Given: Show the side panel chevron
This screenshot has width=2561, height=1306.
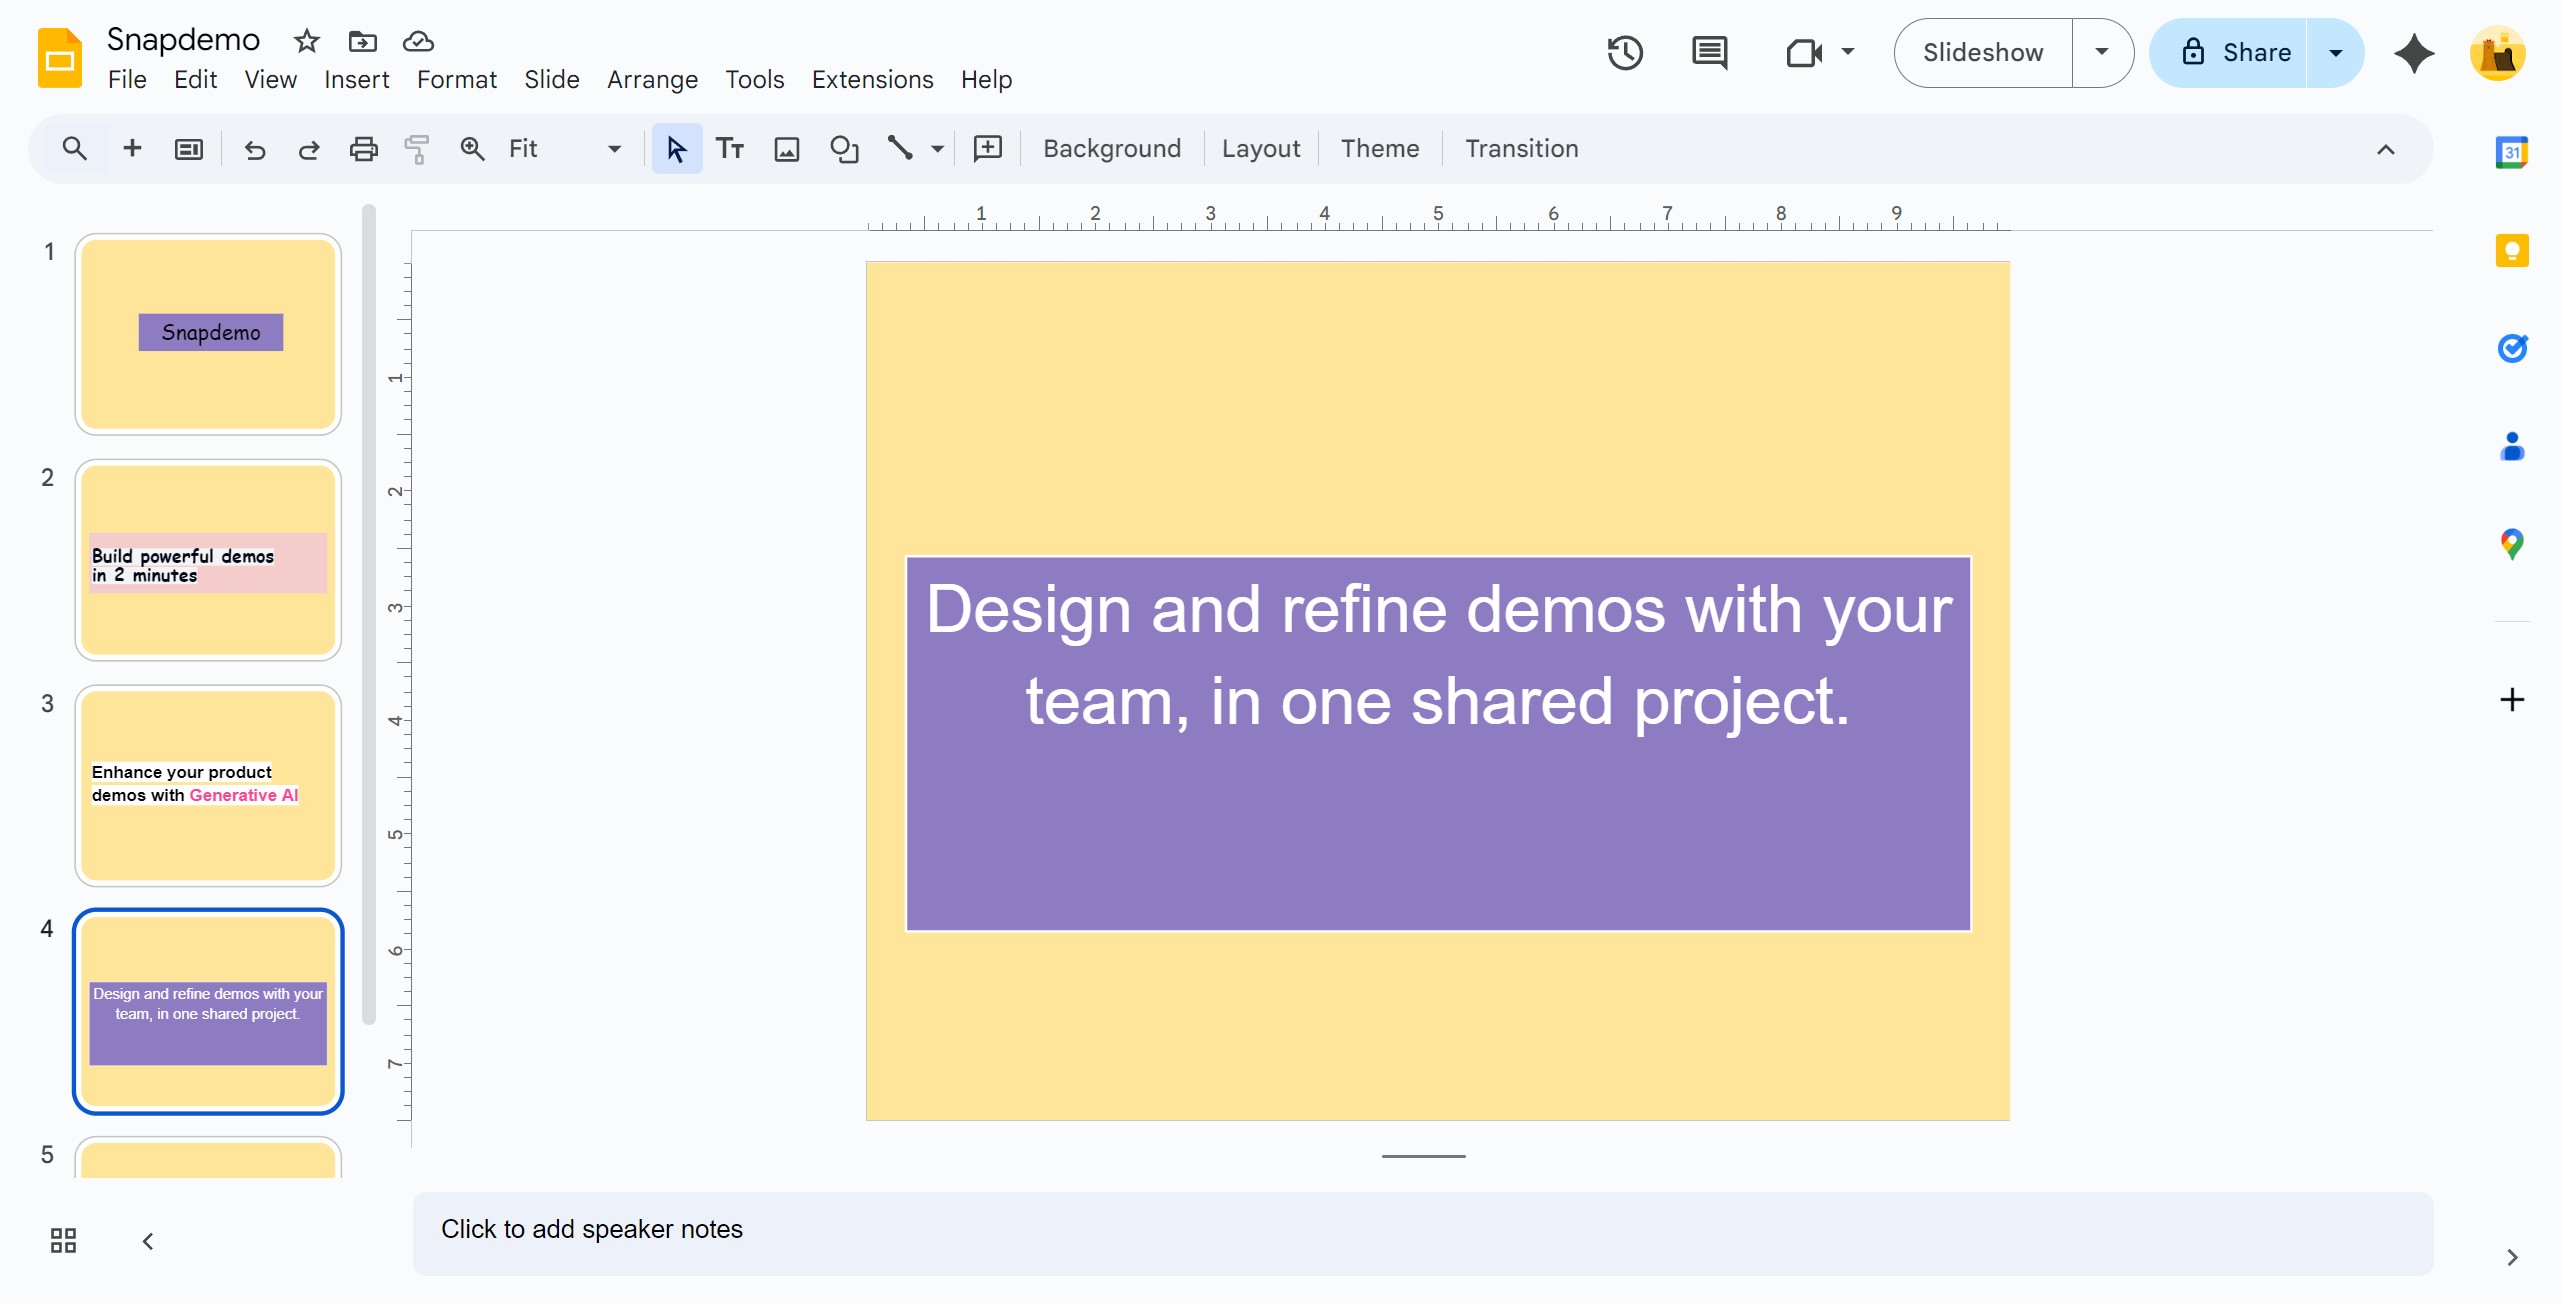Looking at the screenshot, I should 2511,1257.
